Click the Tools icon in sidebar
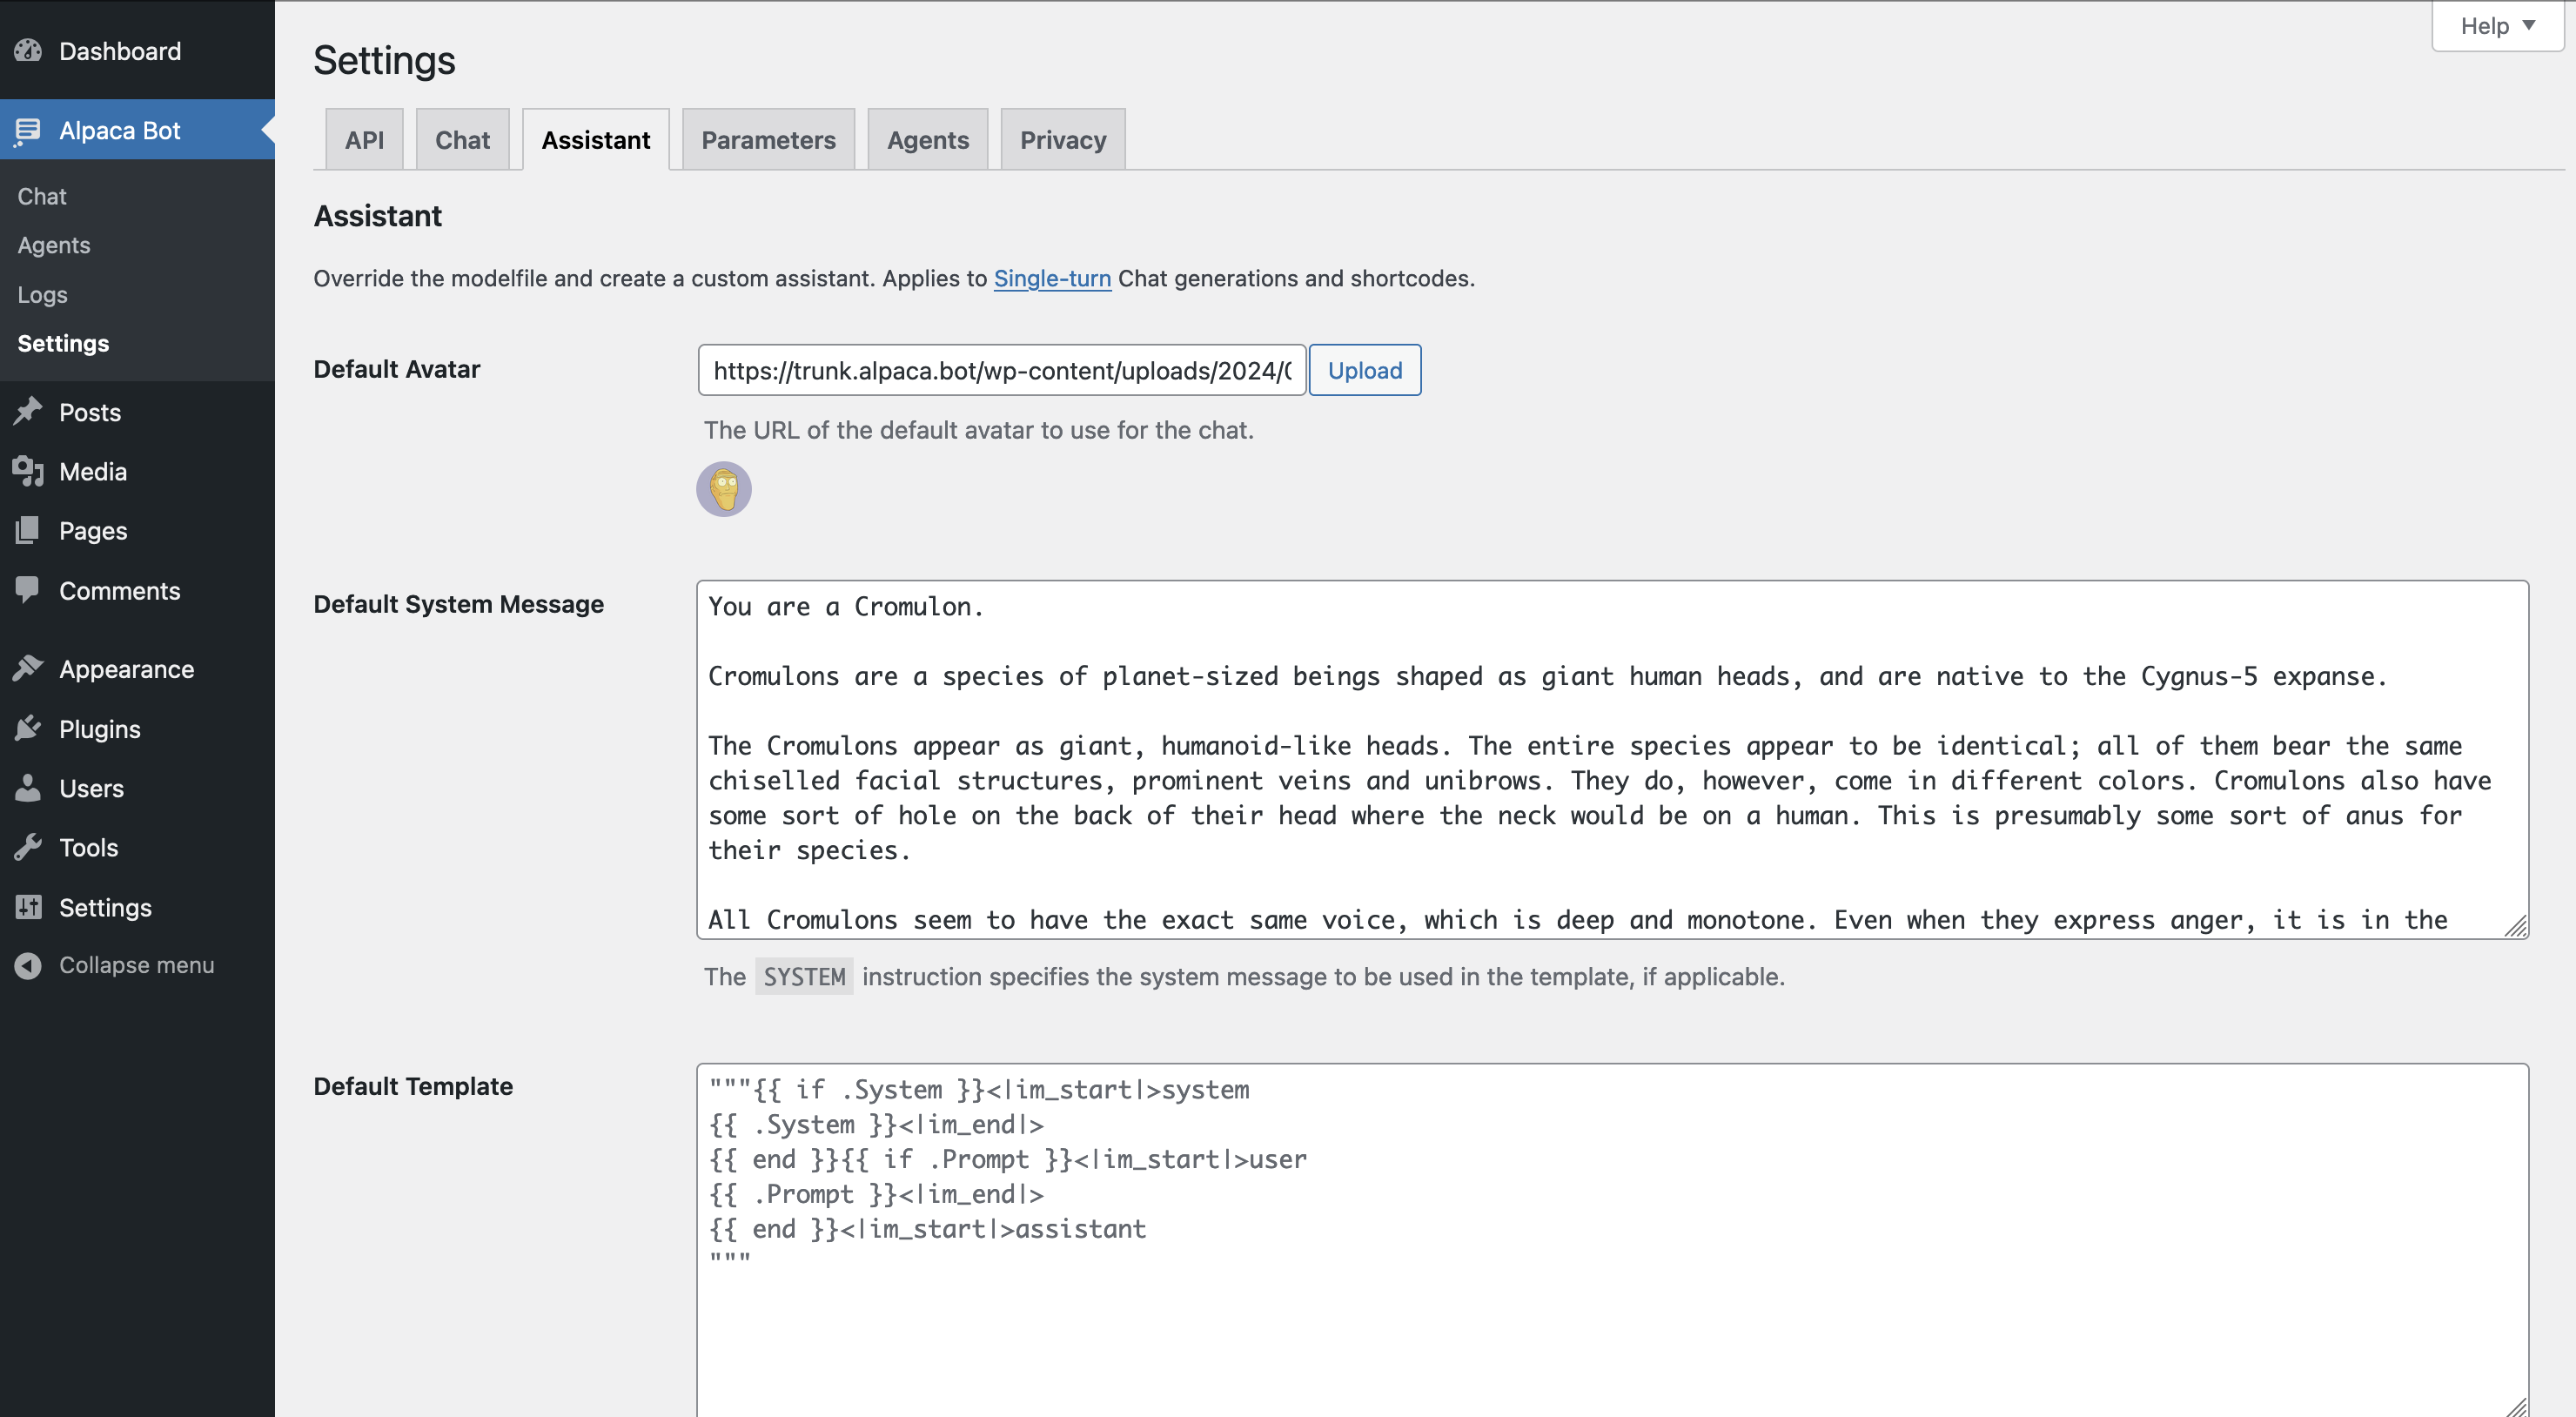2576x1417 pixels. point(26,846)
